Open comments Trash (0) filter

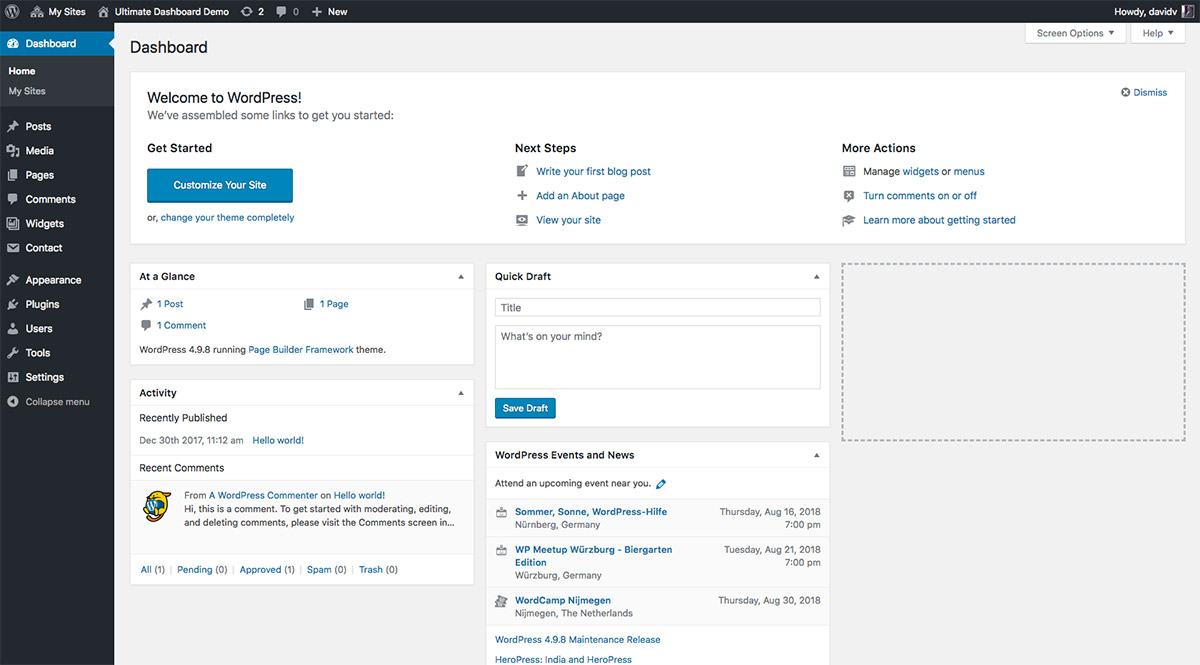(378, 570)
